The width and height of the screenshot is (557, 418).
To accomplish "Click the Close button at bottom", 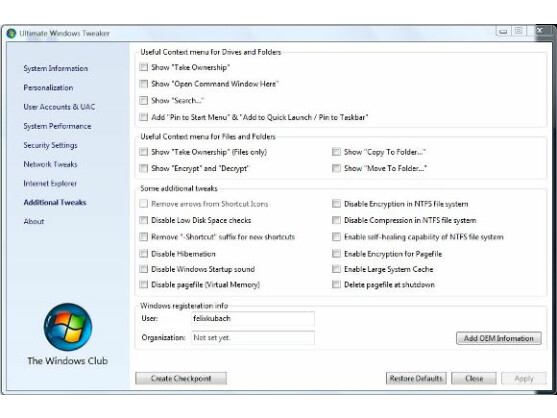I will pos(474,378).
